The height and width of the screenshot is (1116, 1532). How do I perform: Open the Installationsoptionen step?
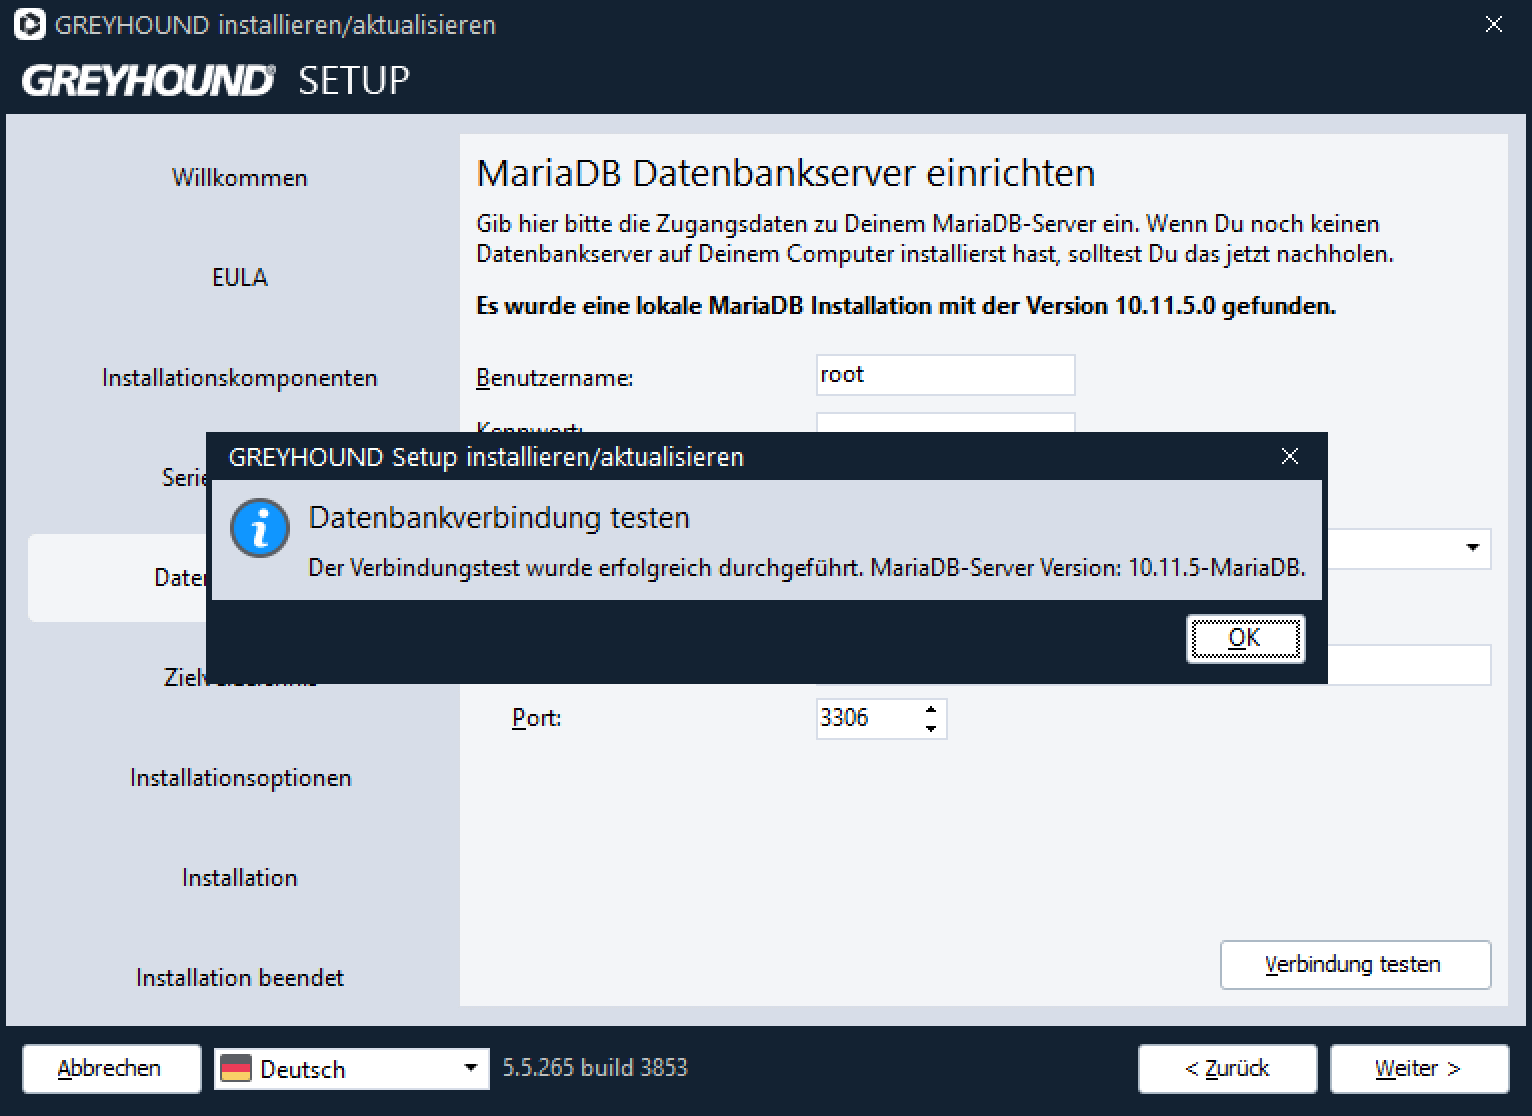pos(240,778)
